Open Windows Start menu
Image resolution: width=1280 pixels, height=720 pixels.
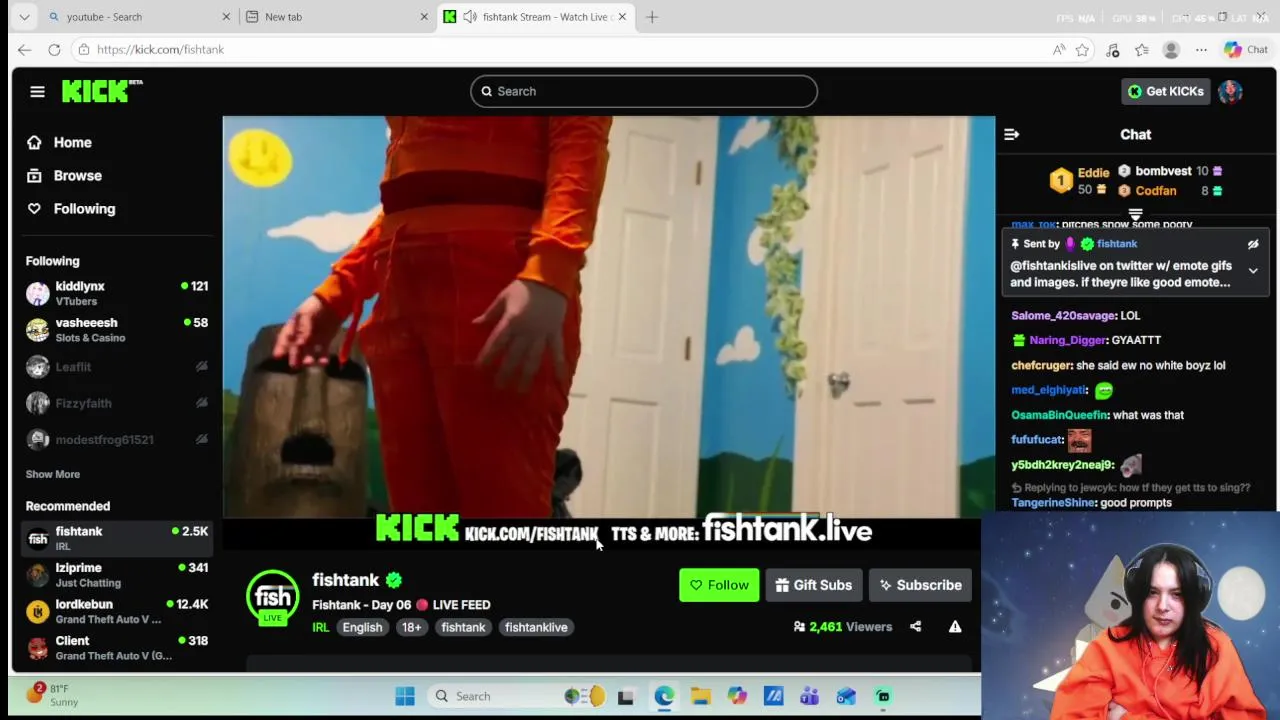coord(405,696)
